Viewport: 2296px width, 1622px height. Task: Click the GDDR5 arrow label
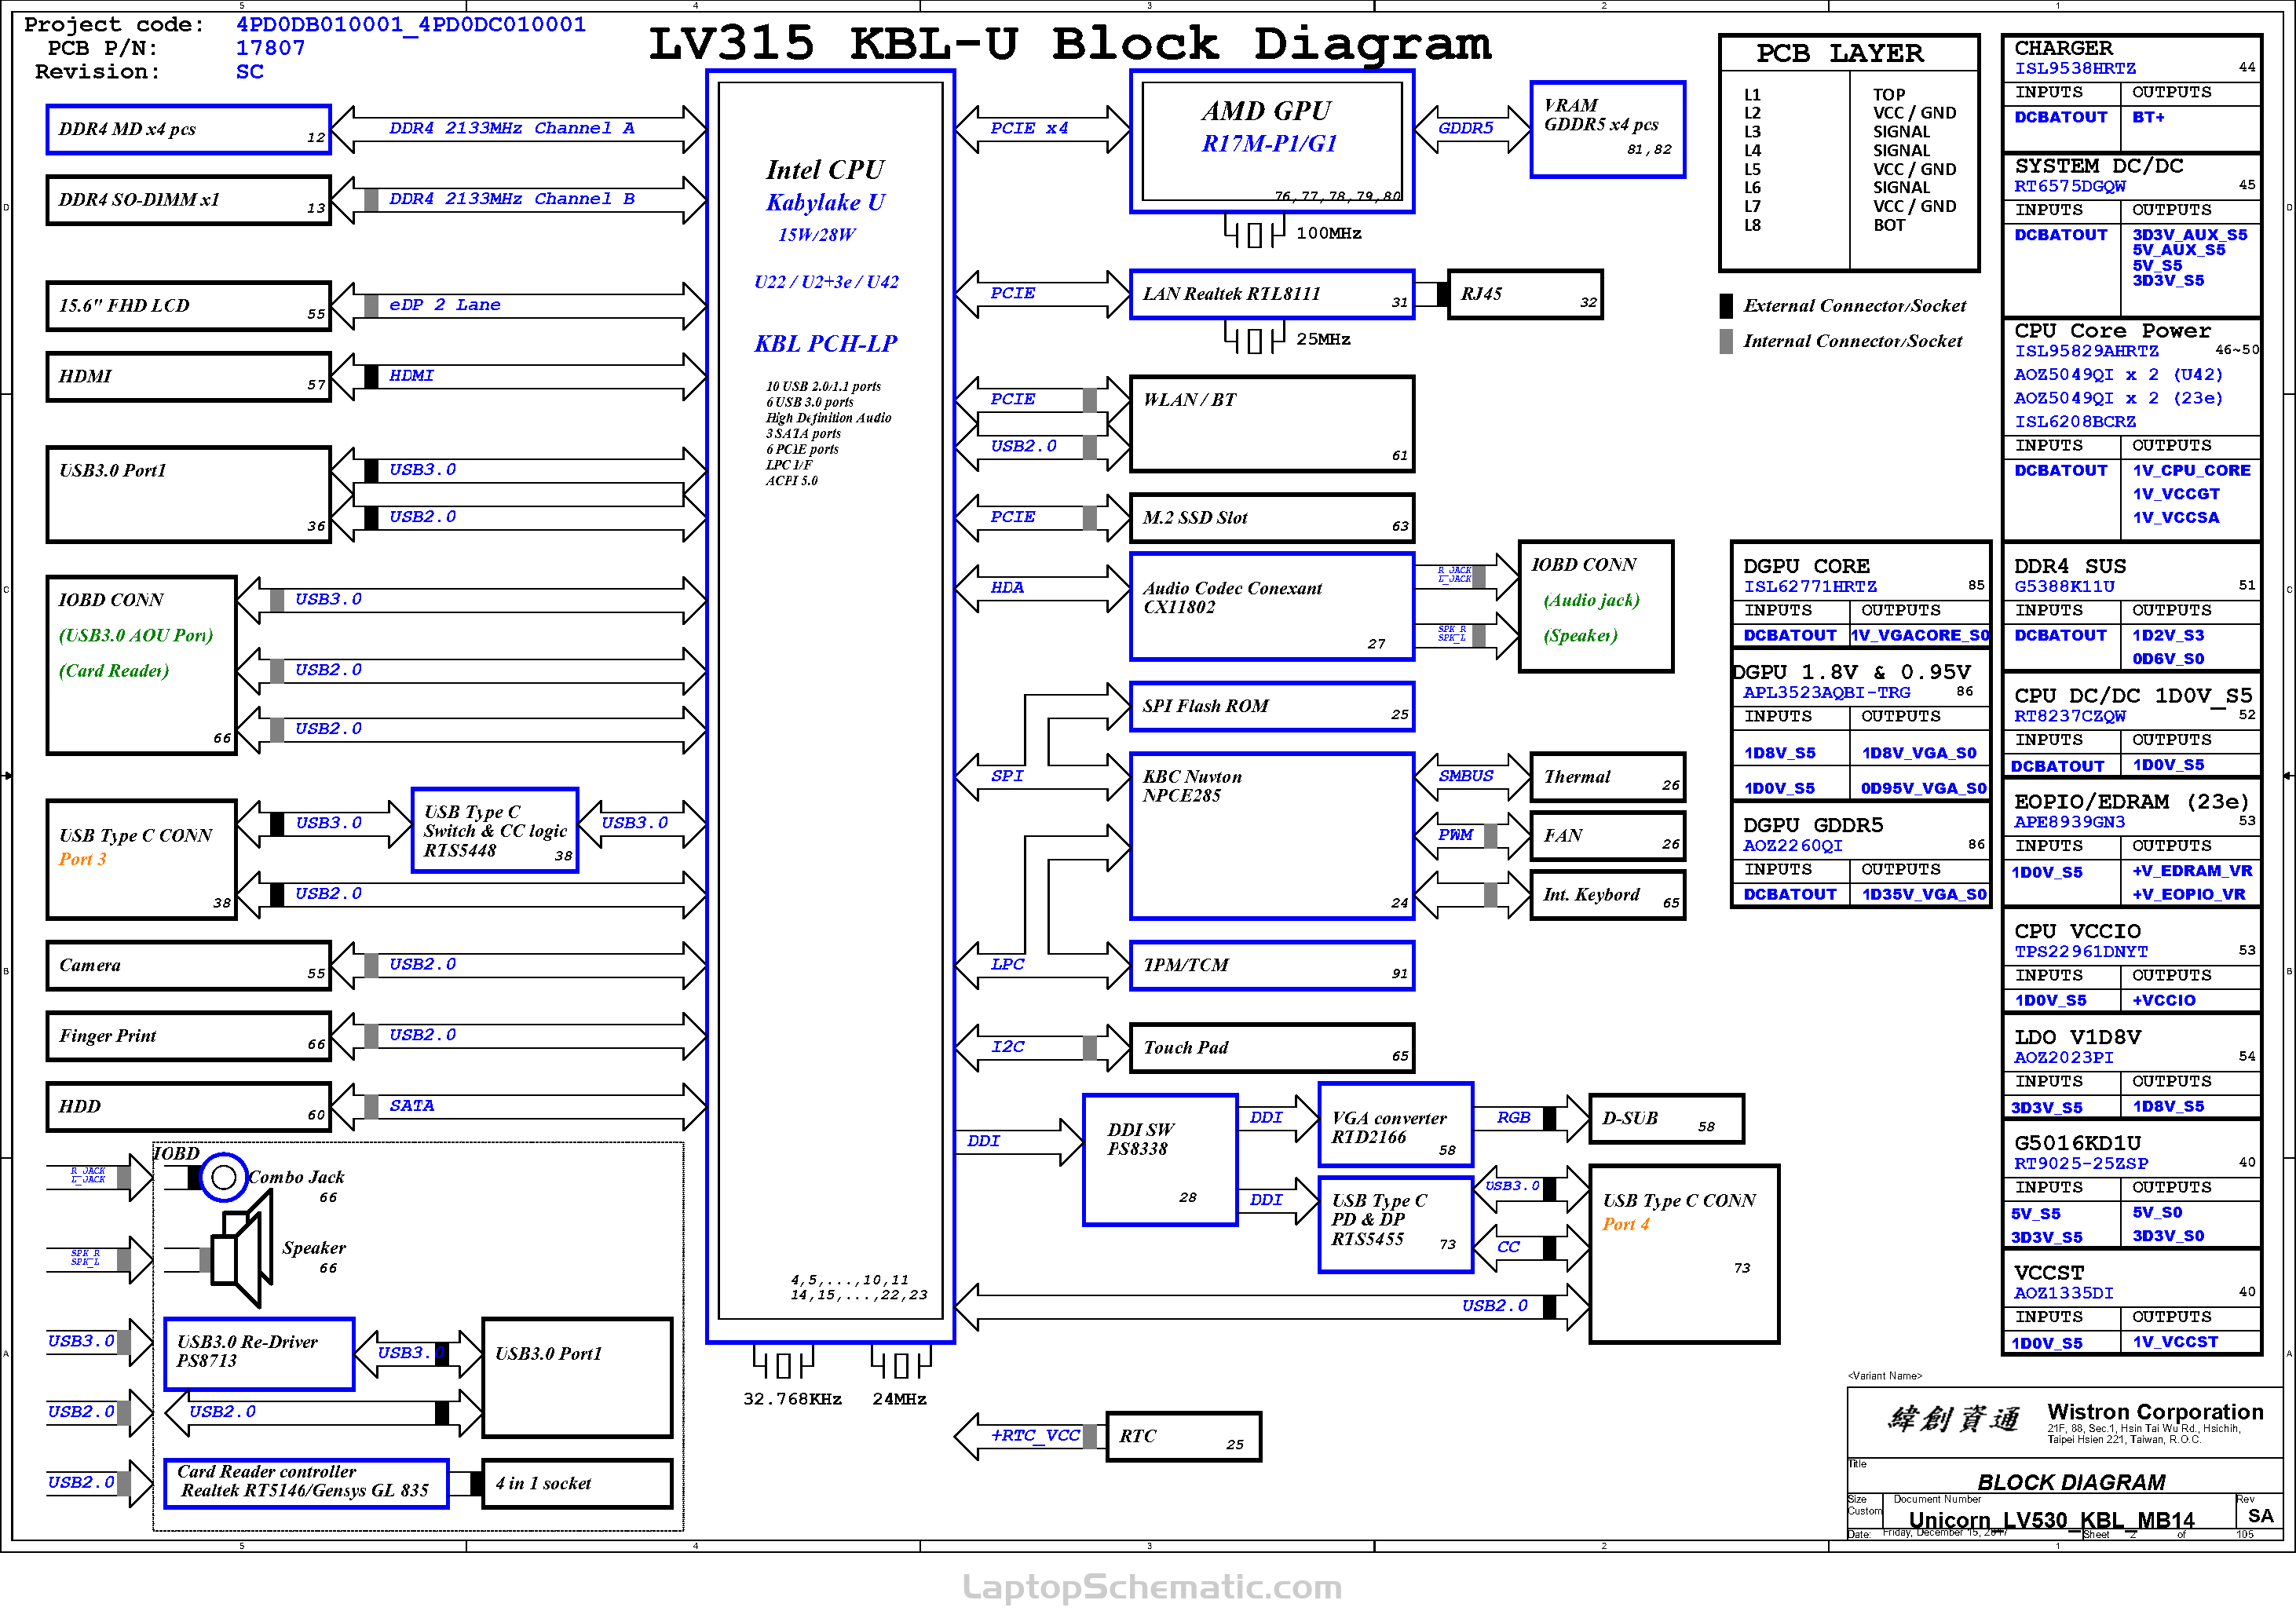coord(1466,128)
